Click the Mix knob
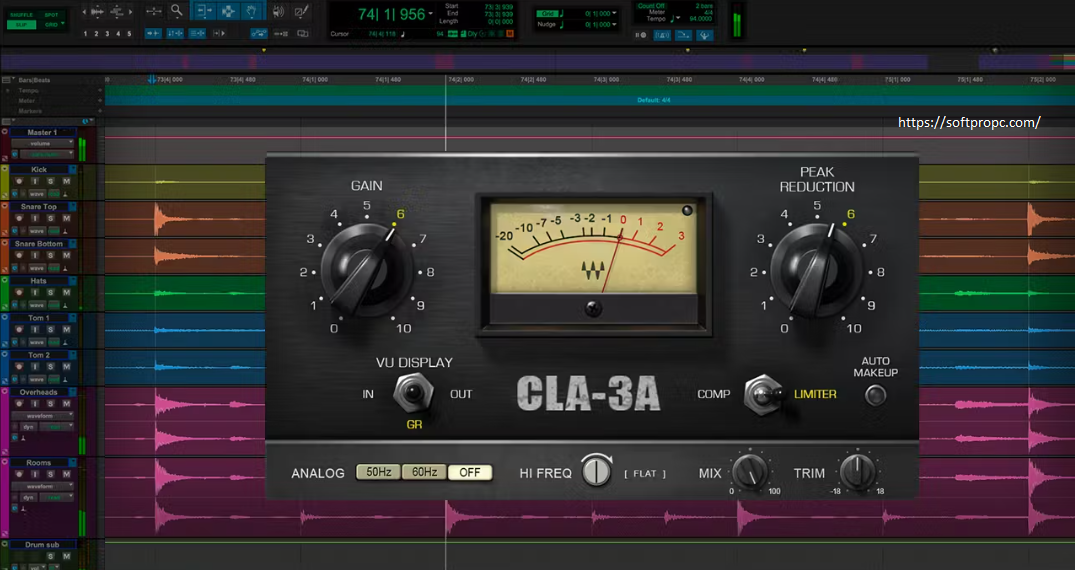The height and width of the screenshot is (570, 1075). (x=750, y=471)
